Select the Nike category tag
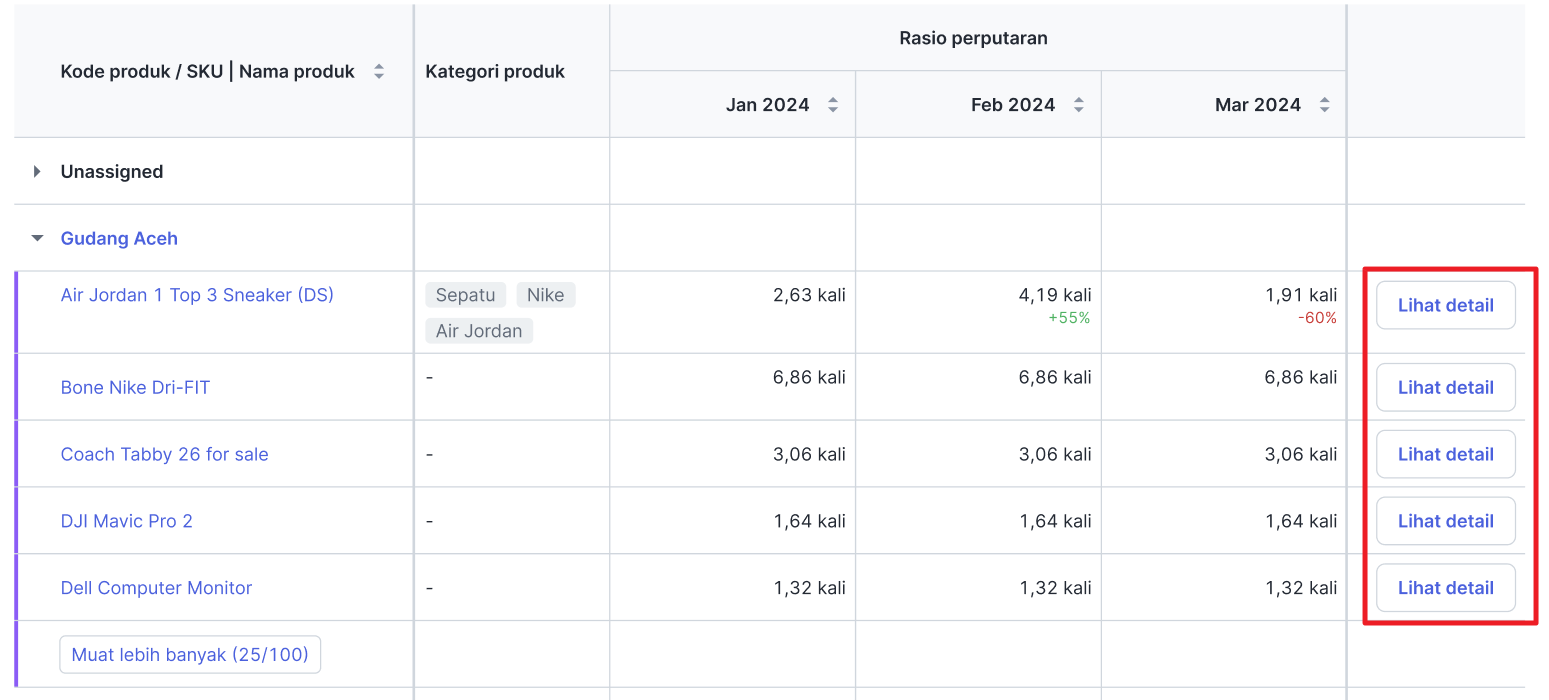 (x=545, y=295)
